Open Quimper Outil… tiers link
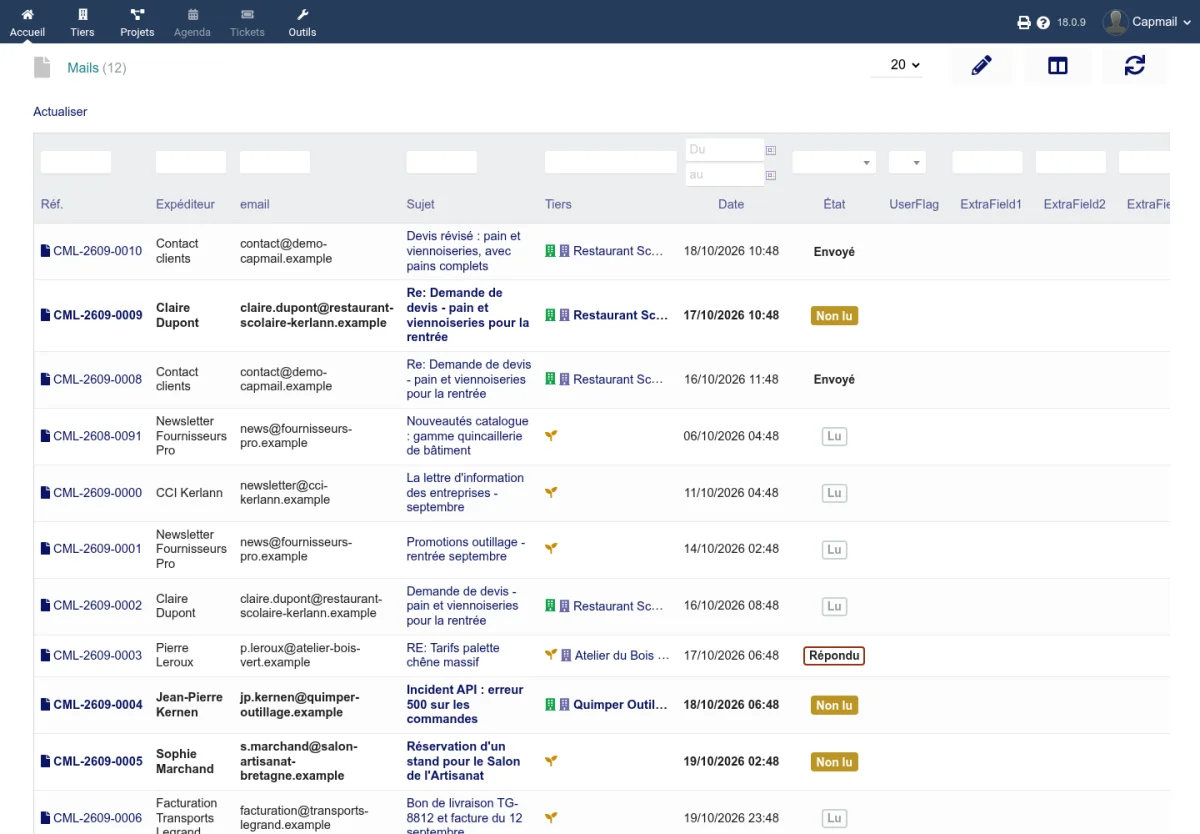This screenshot has width=1200, height=834. click(x=620, y=704)
